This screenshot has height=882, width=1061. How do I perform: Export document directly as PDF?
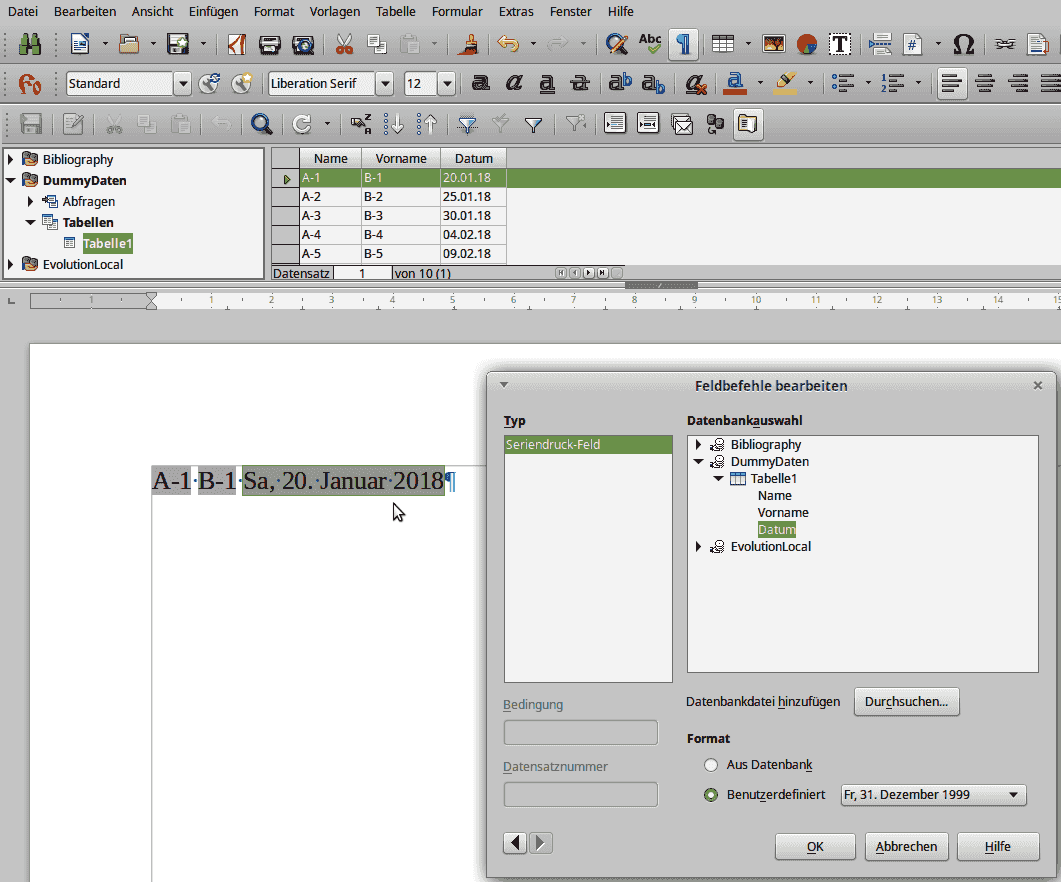click(237, 45)
